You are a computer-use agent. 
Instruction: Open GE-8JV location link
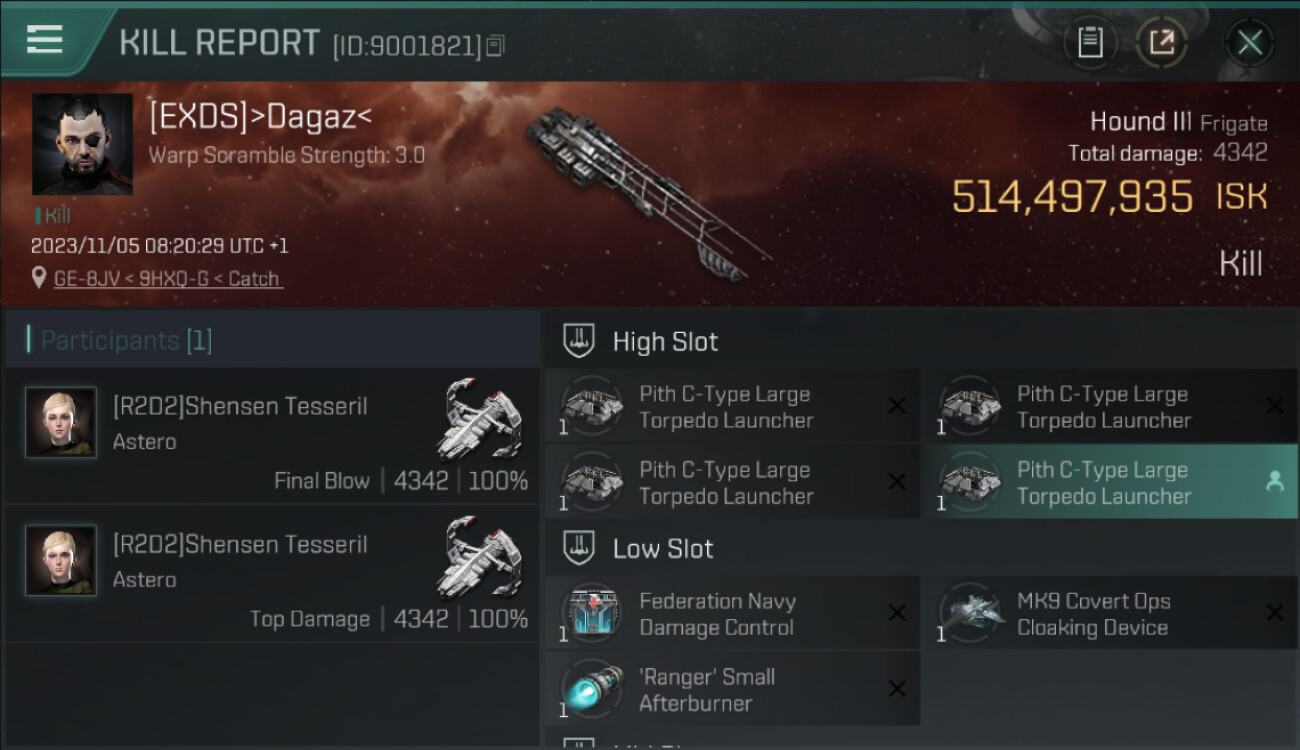click(168, 279)
